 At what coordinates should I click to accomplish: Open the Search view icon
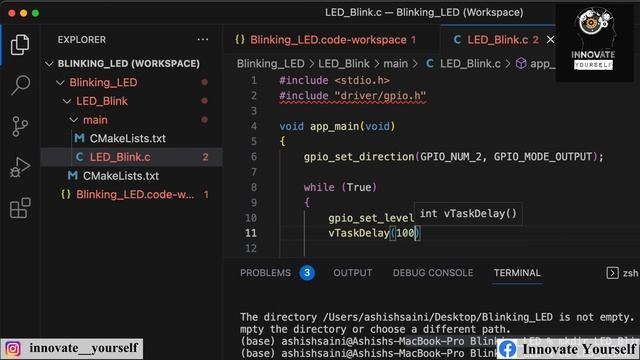[20, 85]
